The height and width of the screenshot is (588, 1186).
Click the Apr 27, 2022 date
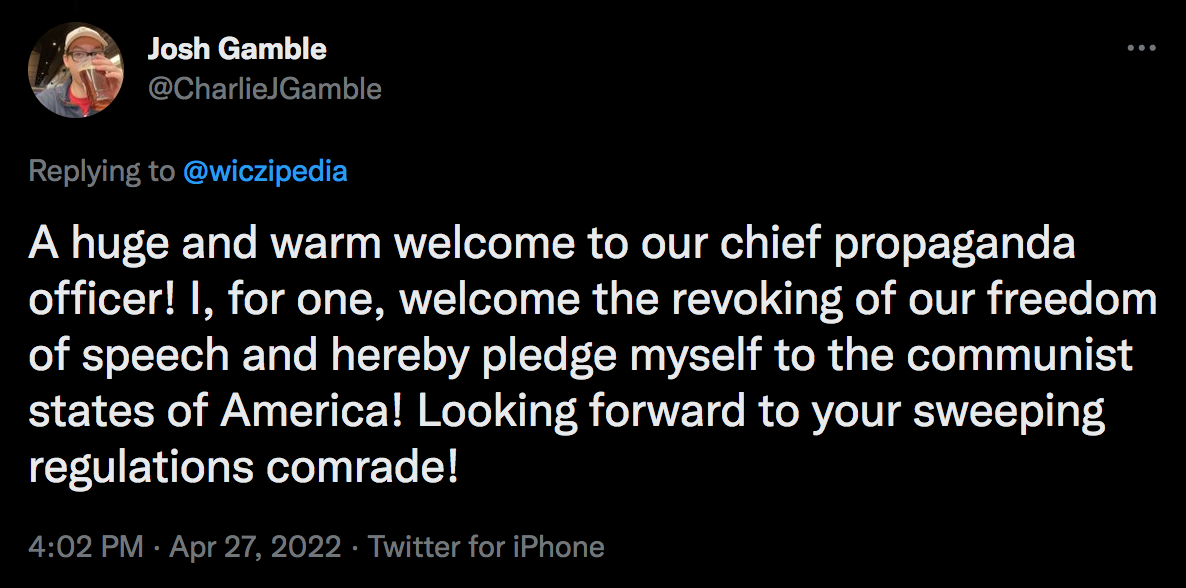(255, 547)
